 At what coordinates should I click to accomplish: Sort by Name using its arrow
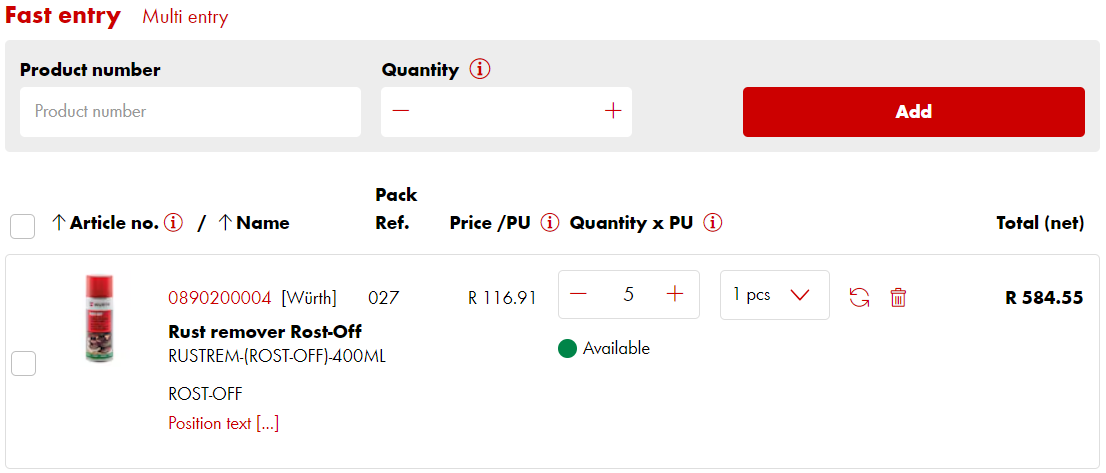tap(225, 223)
